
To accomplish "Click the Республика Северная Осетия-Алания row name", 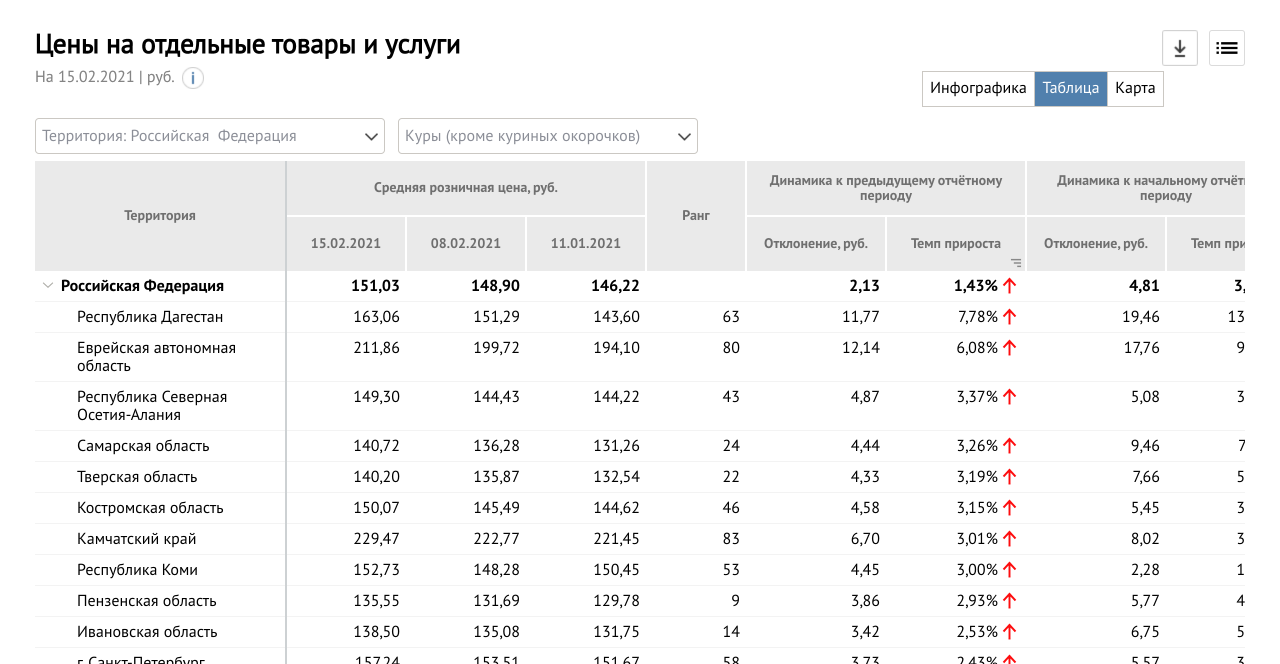I will point(152,406).
